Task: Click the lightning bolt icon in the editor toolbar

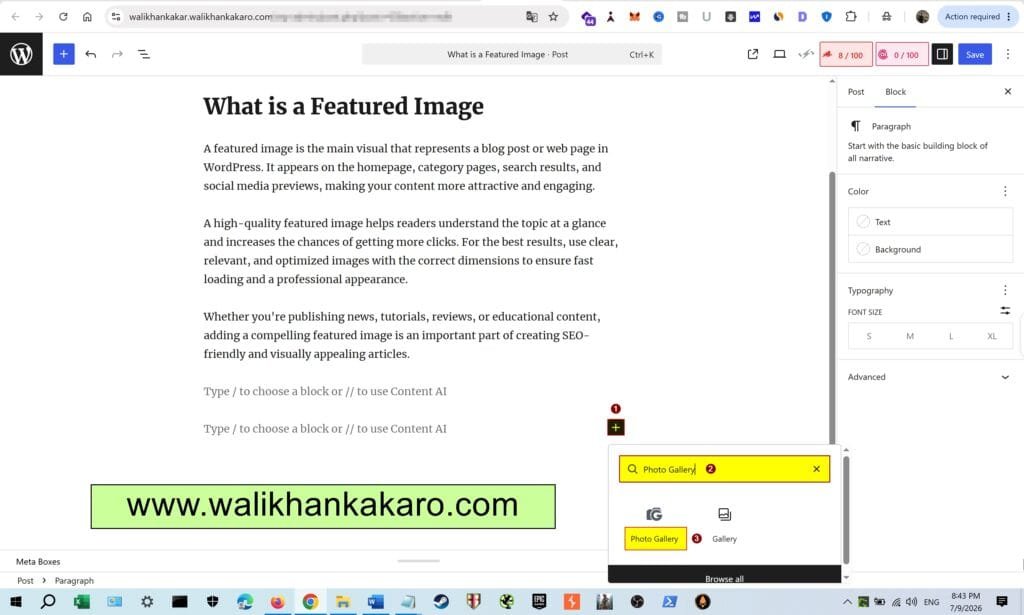Action: (805, 54)
